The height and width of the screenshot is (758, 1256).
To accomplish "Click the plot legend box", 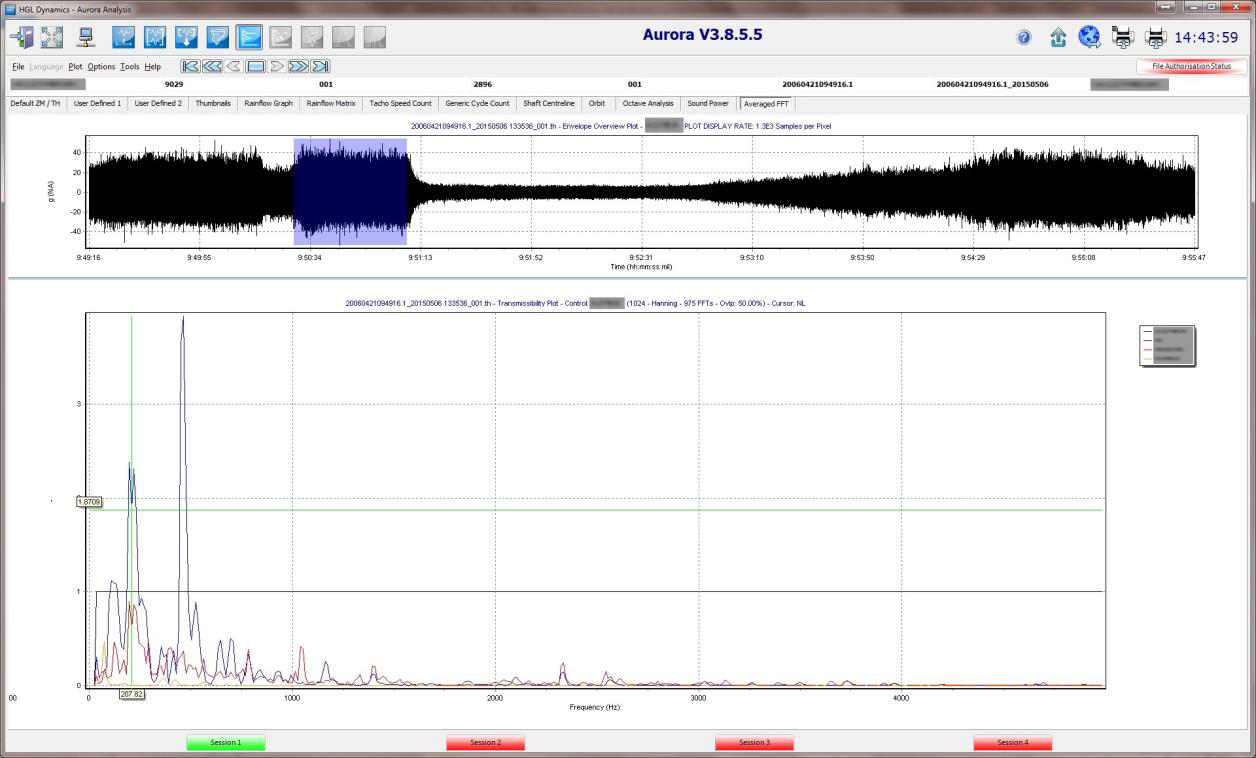I will pyautogui.click(x=1167, y=345).
